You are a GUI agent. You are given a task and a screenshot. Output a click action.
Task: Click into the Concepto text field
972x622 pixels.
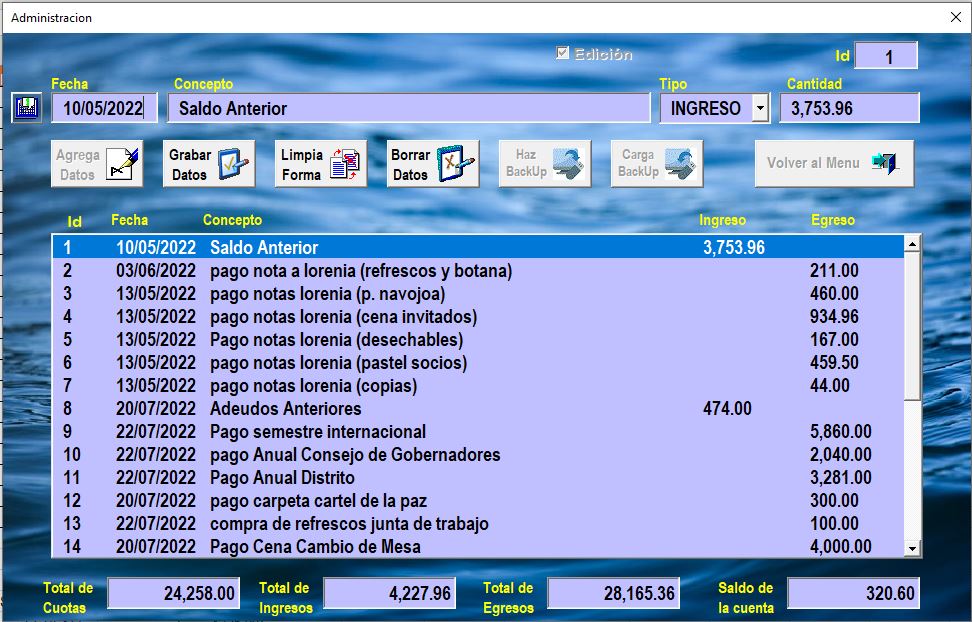tap(409, 109)
